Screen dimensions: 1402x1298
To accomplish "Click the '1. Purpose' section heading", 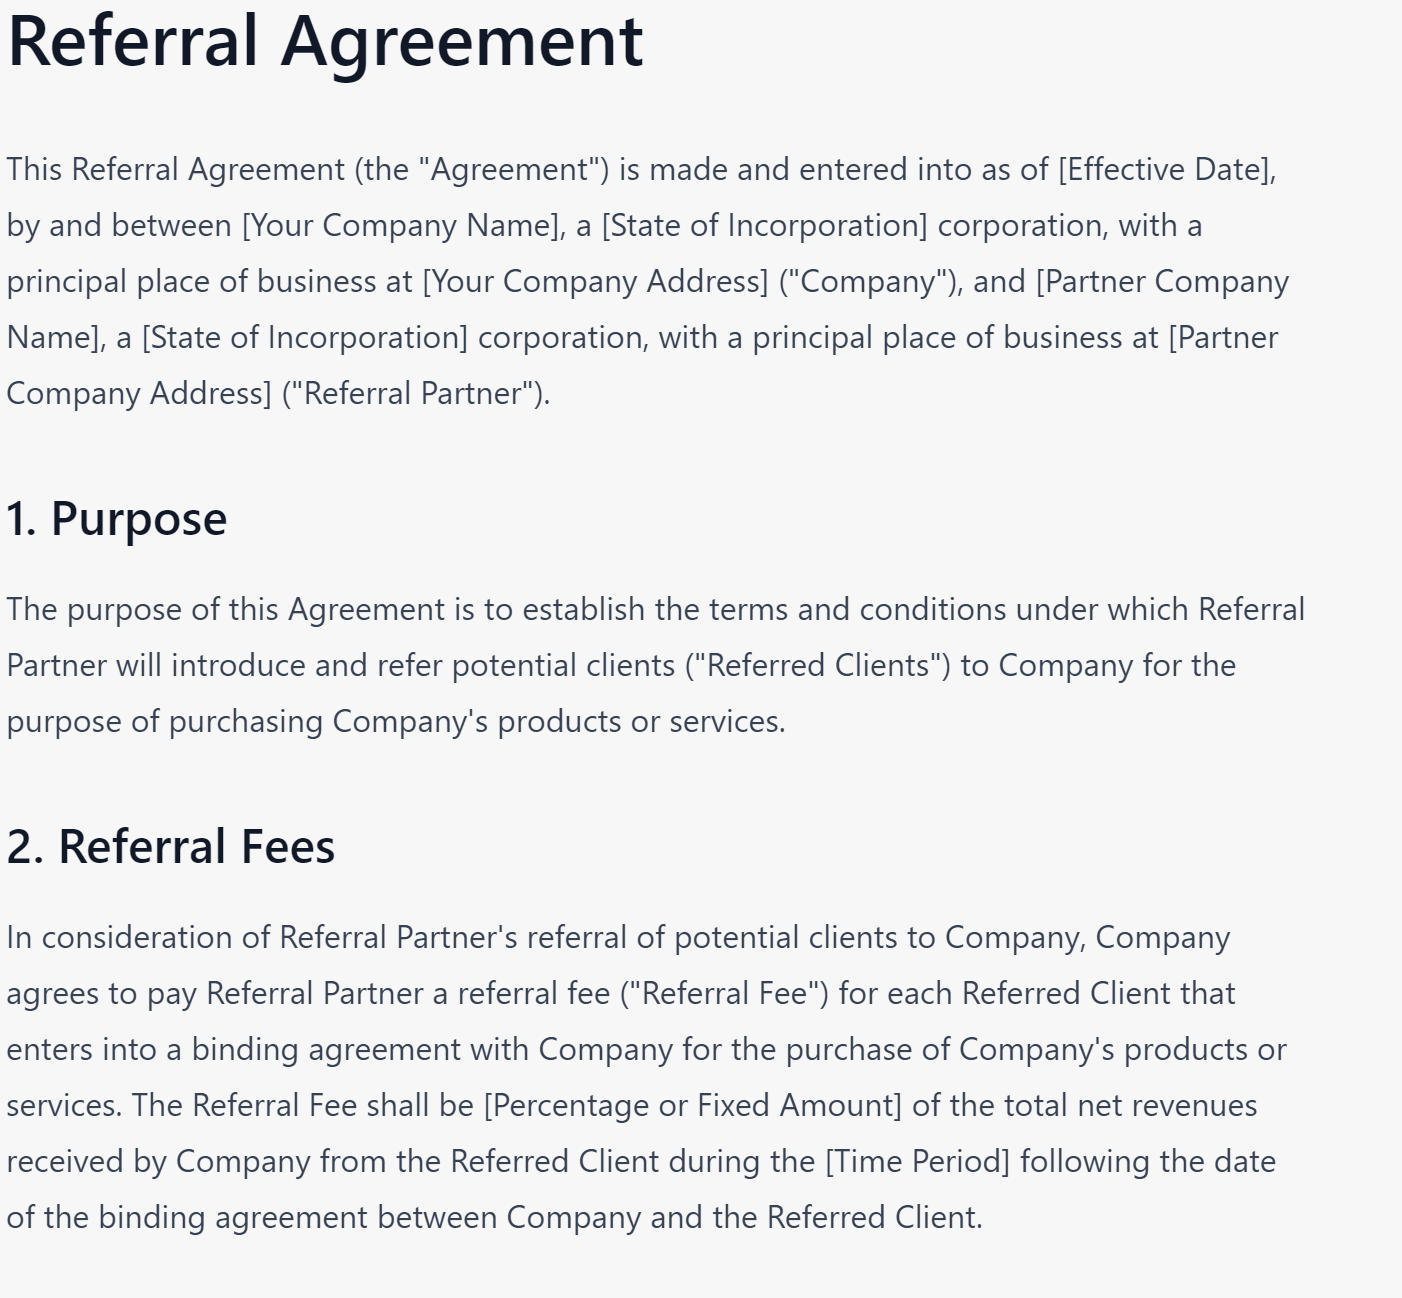I will [x=117, y=519].
